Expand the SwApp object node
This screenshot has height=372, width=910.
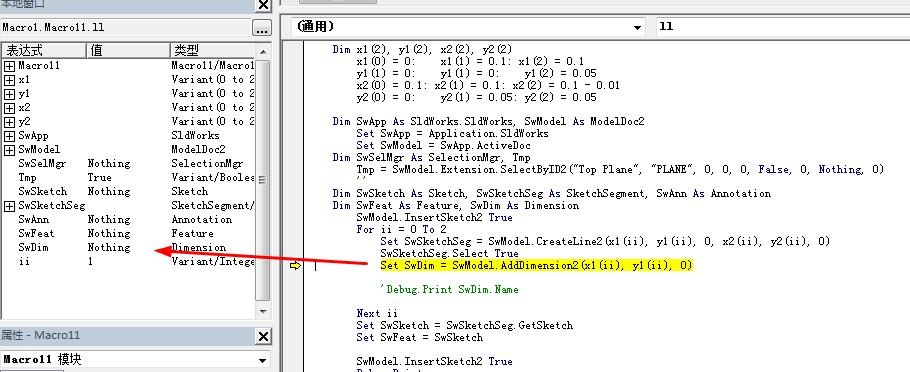click(x=9, y=136)
